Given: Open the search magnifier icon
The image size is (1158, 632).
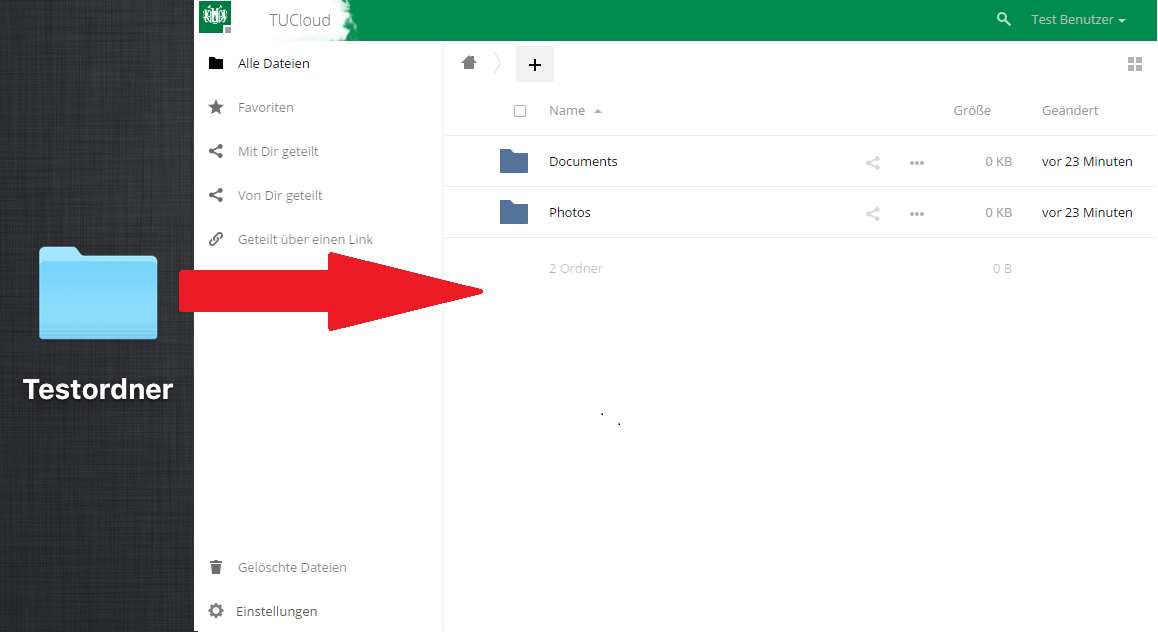Looking at the screenshot, I should click(1004, 19).
